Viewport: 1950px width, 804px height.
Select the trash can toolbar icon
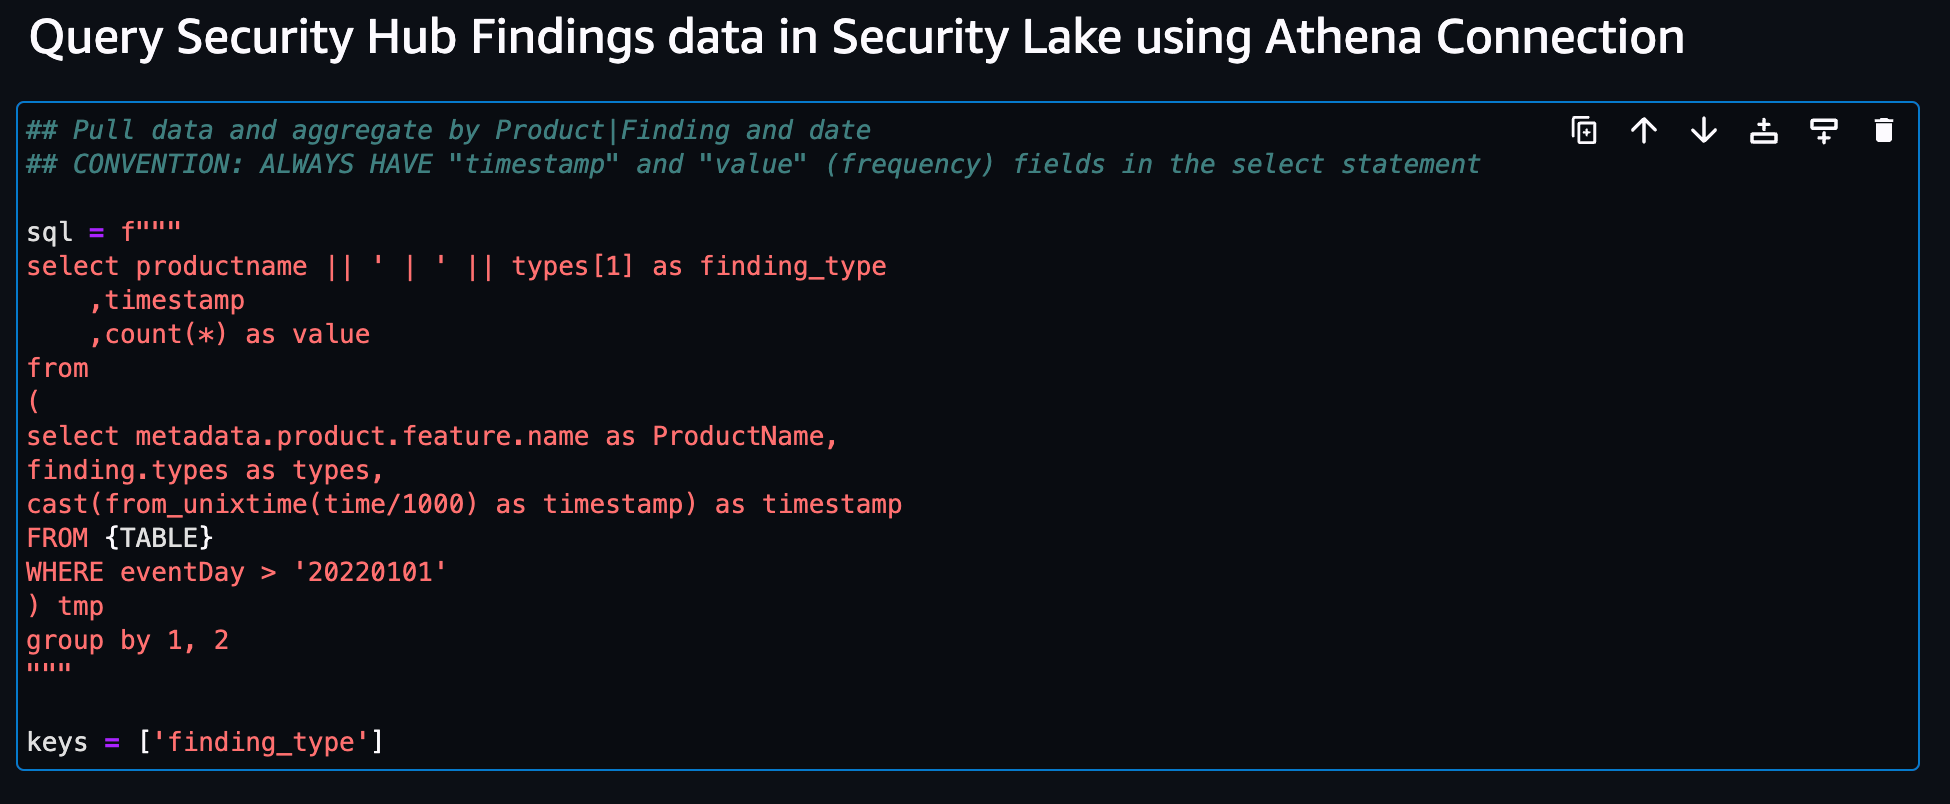click(x=1884, y=130)
